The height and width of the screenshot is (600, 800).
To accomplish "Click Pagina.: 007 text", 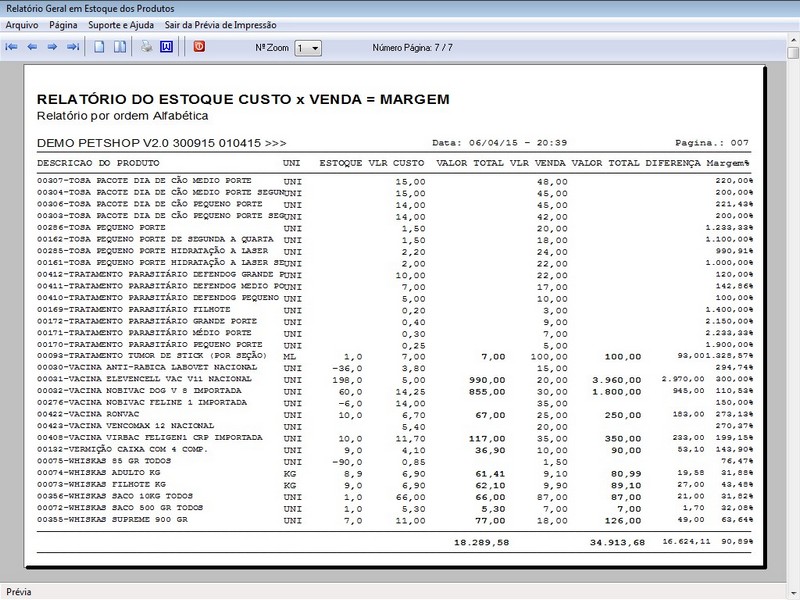I will 712,143.
